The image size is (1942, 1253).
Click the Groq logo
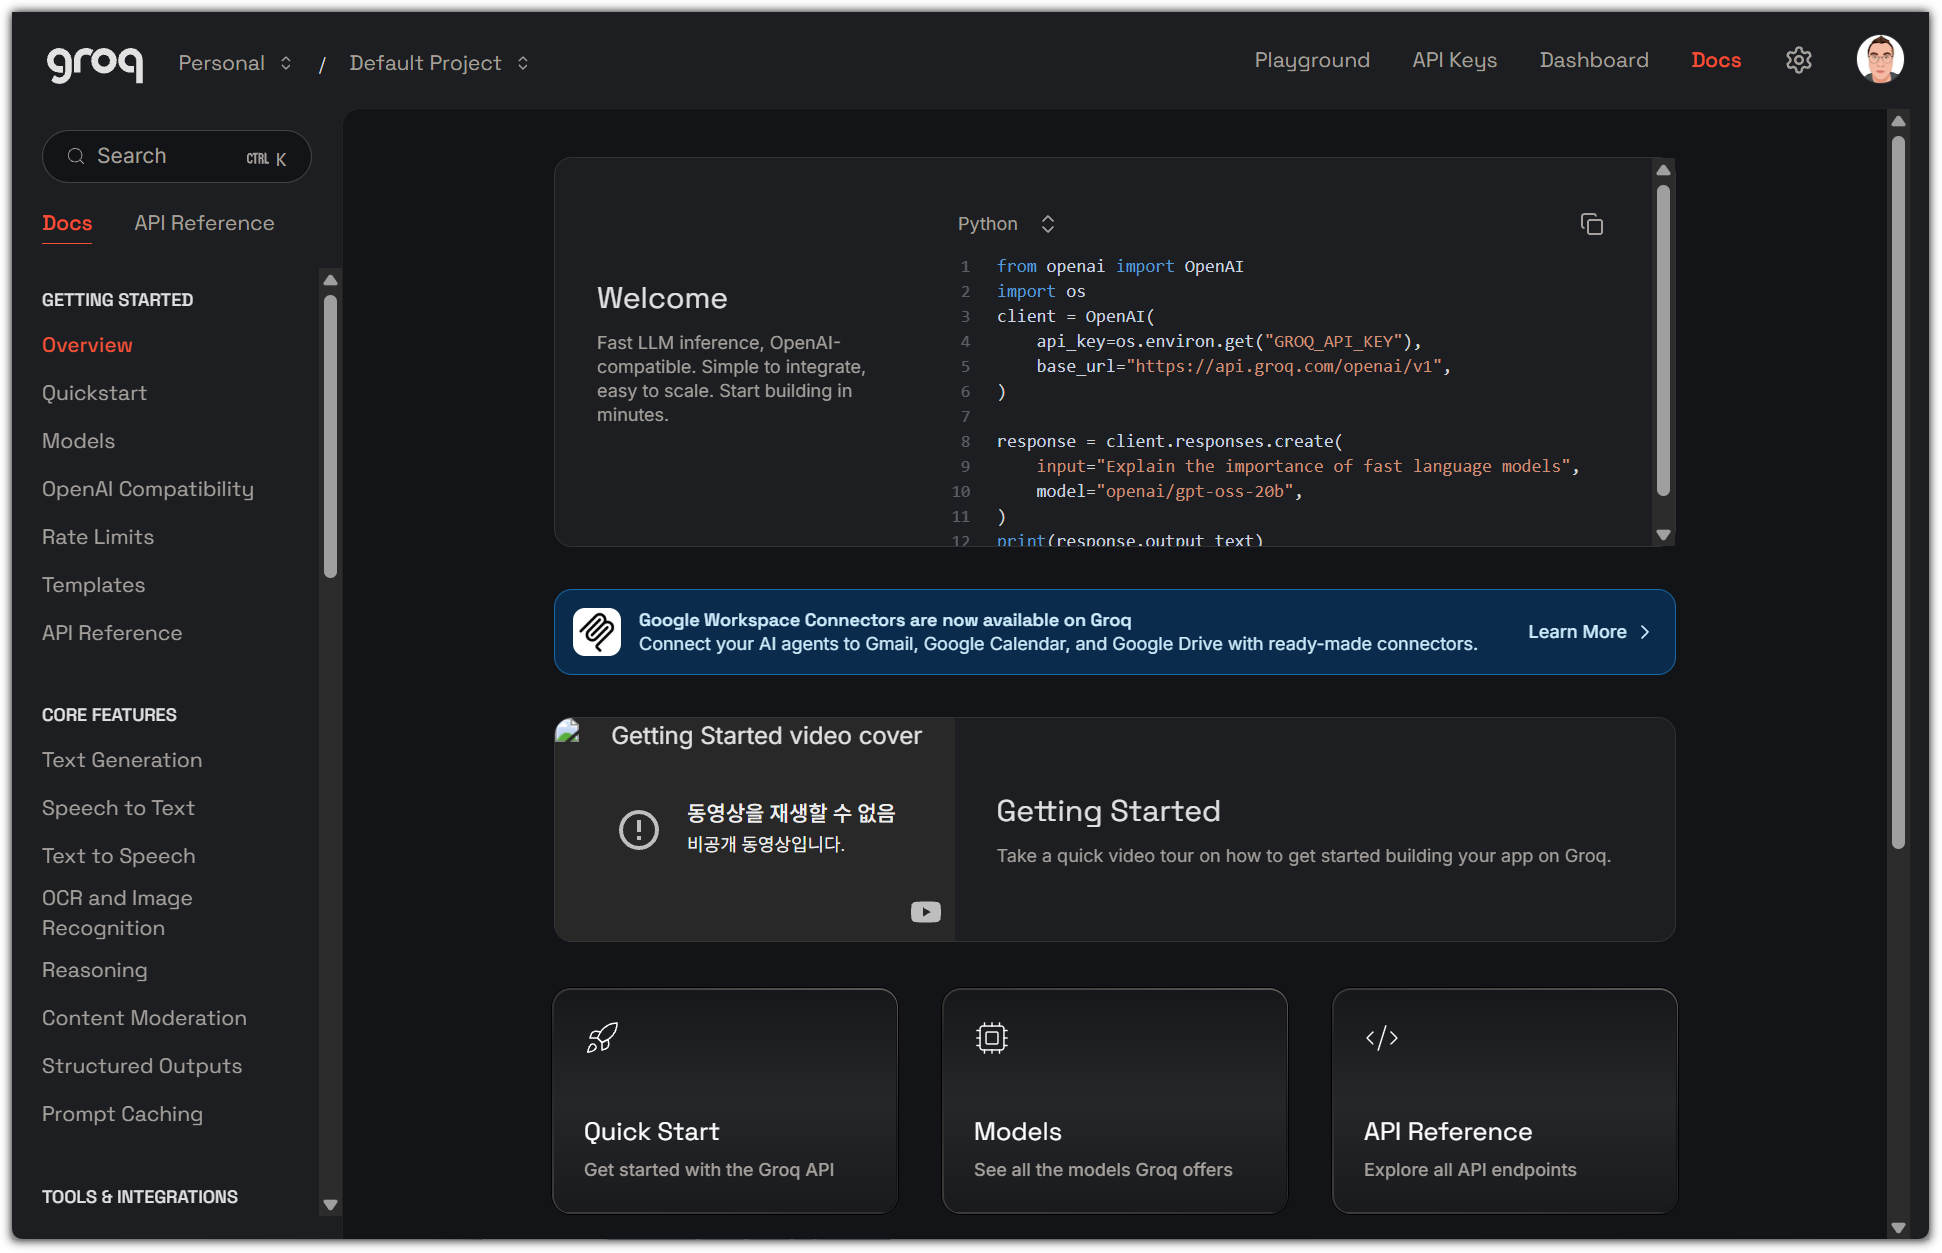coord(95,63)
